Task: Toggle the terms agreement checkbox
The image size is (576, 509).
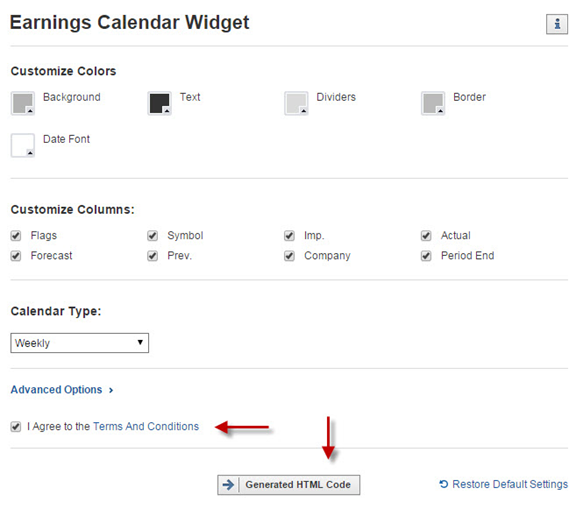Action: click(x=16, y=427)
